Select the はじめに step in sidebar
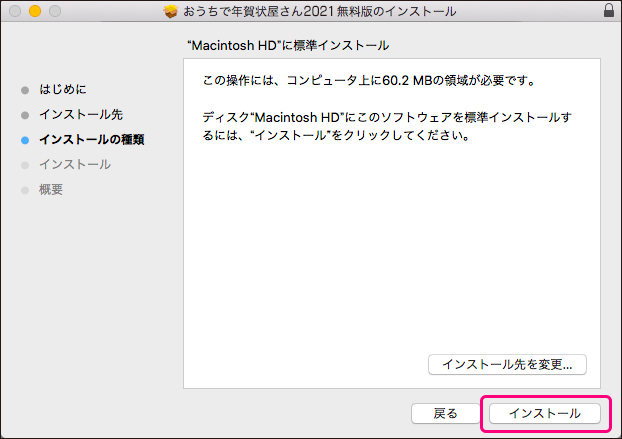Image resolution: width=622 pixels, height=439 pixels. pos(63,89)
